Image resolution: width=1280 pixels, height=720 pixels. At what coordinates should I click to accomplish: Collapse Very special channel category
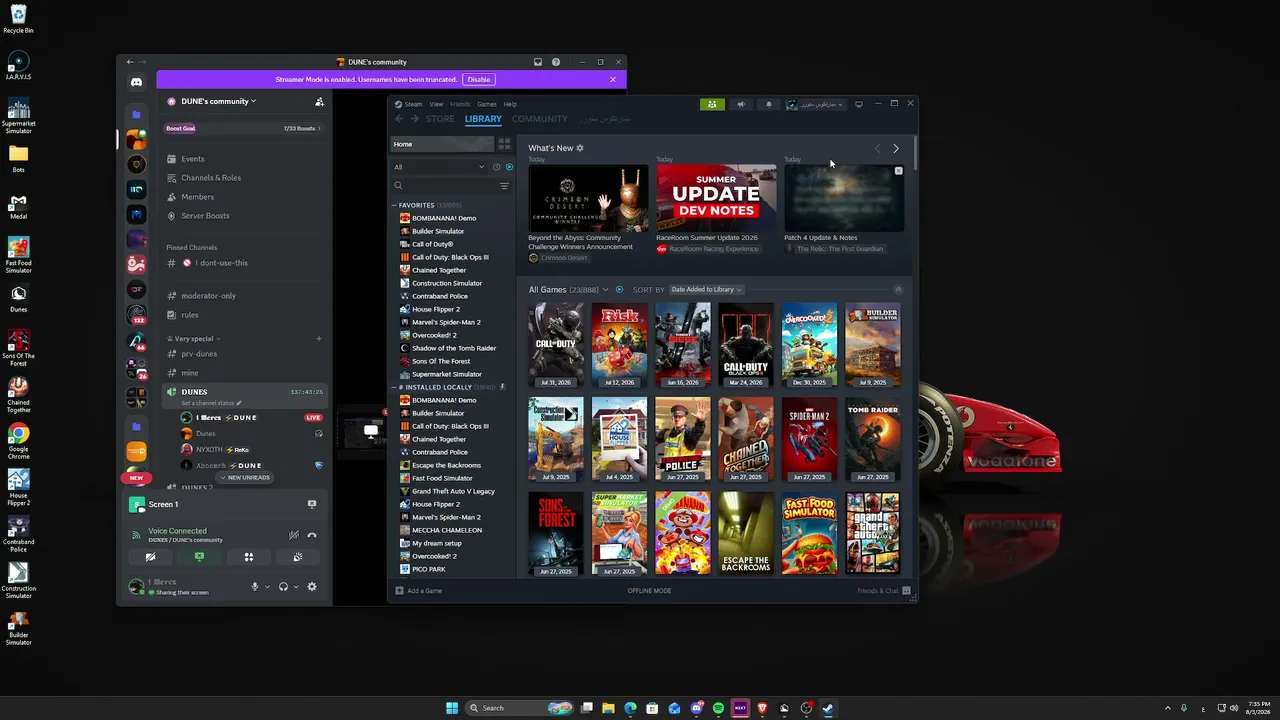point(195,339)
